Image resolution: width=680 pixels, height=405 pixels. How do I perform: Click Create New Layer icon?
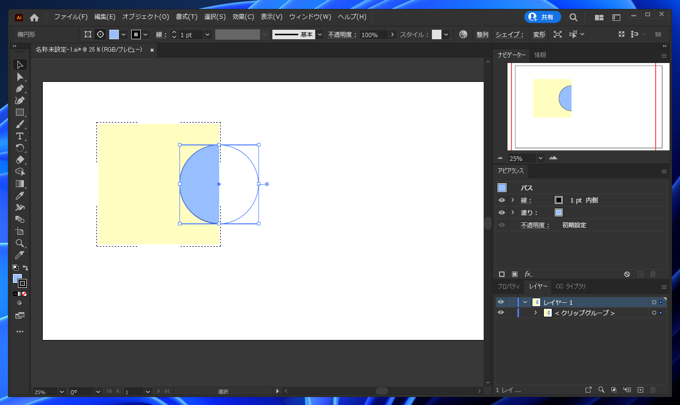[x=641, y=390]
